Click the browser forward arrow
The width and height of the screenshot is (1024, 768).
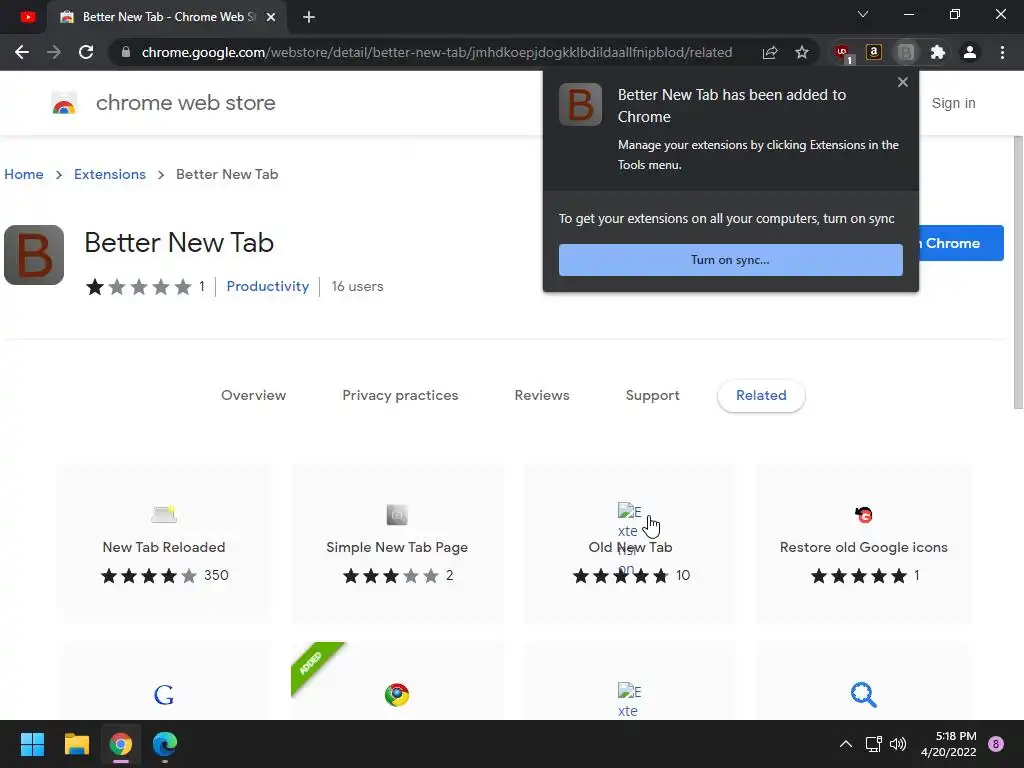pyautogui.click(x=54, y=52)
